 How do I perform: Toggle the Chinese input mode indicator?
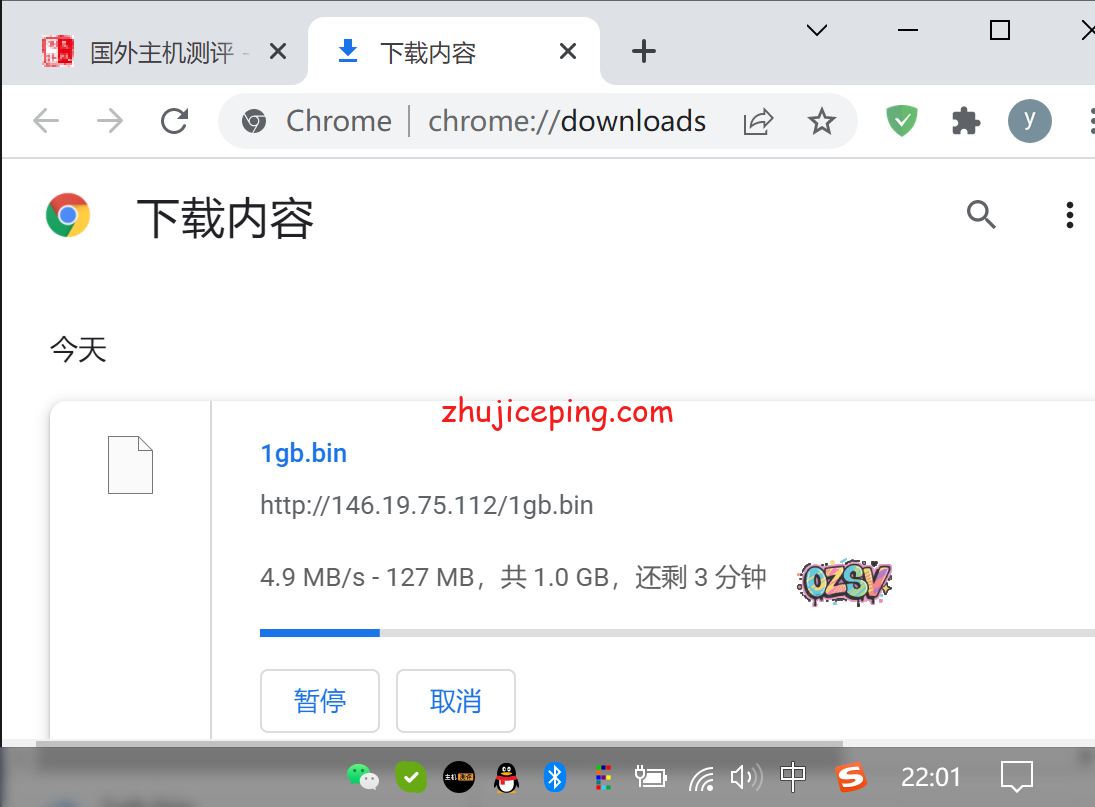793,776
